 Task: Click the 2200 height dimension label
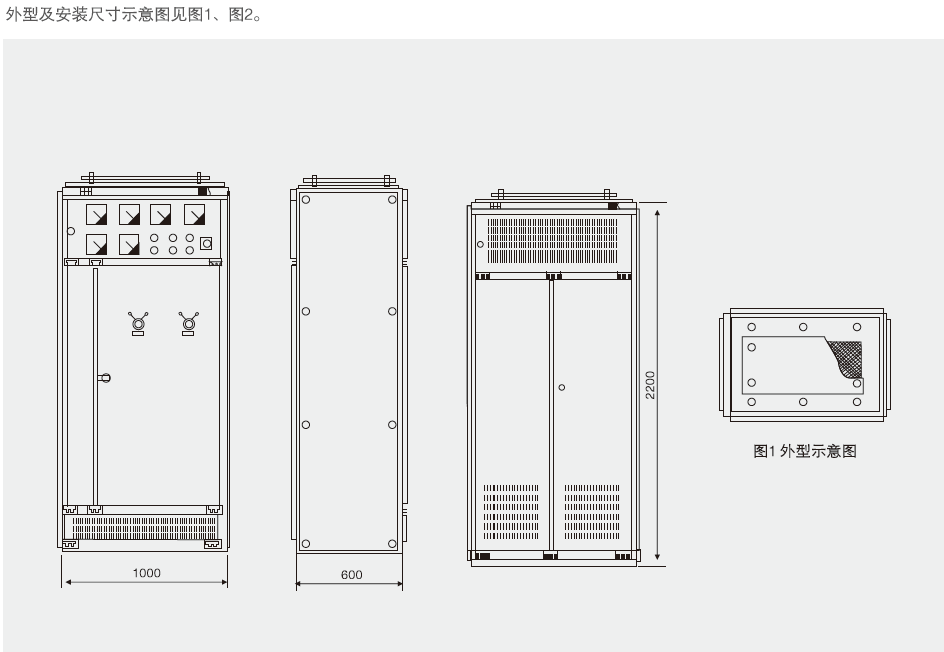pos(650,385)
